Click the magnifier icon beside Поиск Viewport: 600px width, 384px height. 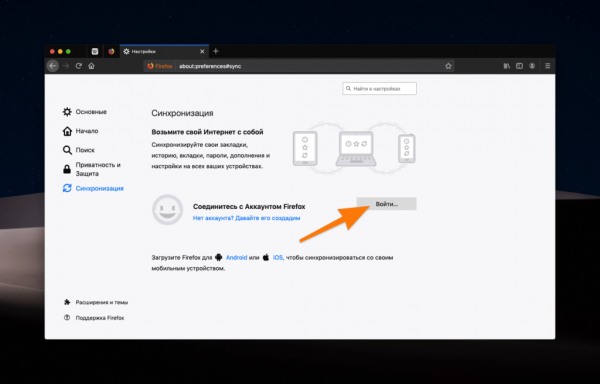(67, 150)
